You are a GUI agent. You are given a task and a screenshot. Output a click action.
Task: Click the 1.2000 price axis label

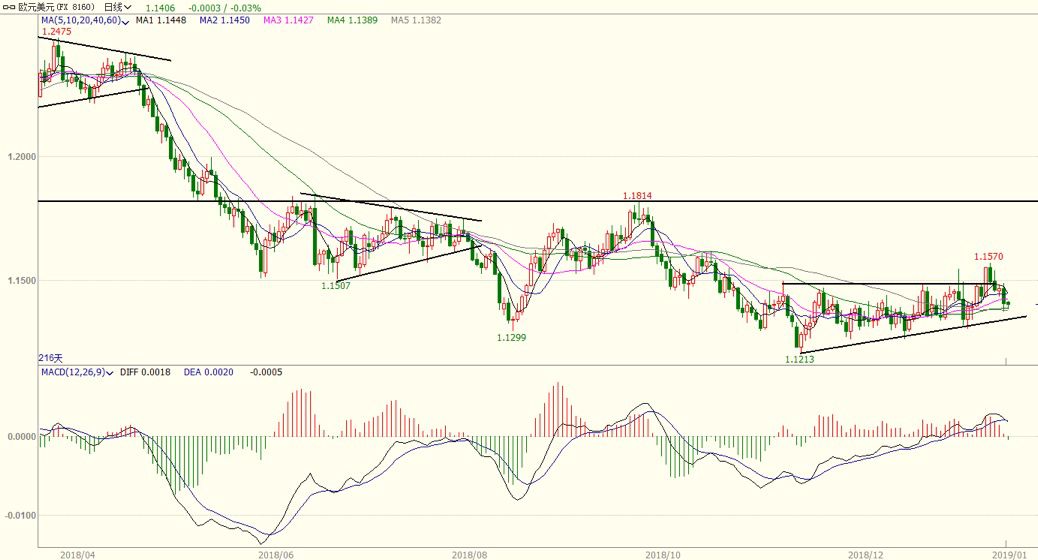tap(21, 157)
